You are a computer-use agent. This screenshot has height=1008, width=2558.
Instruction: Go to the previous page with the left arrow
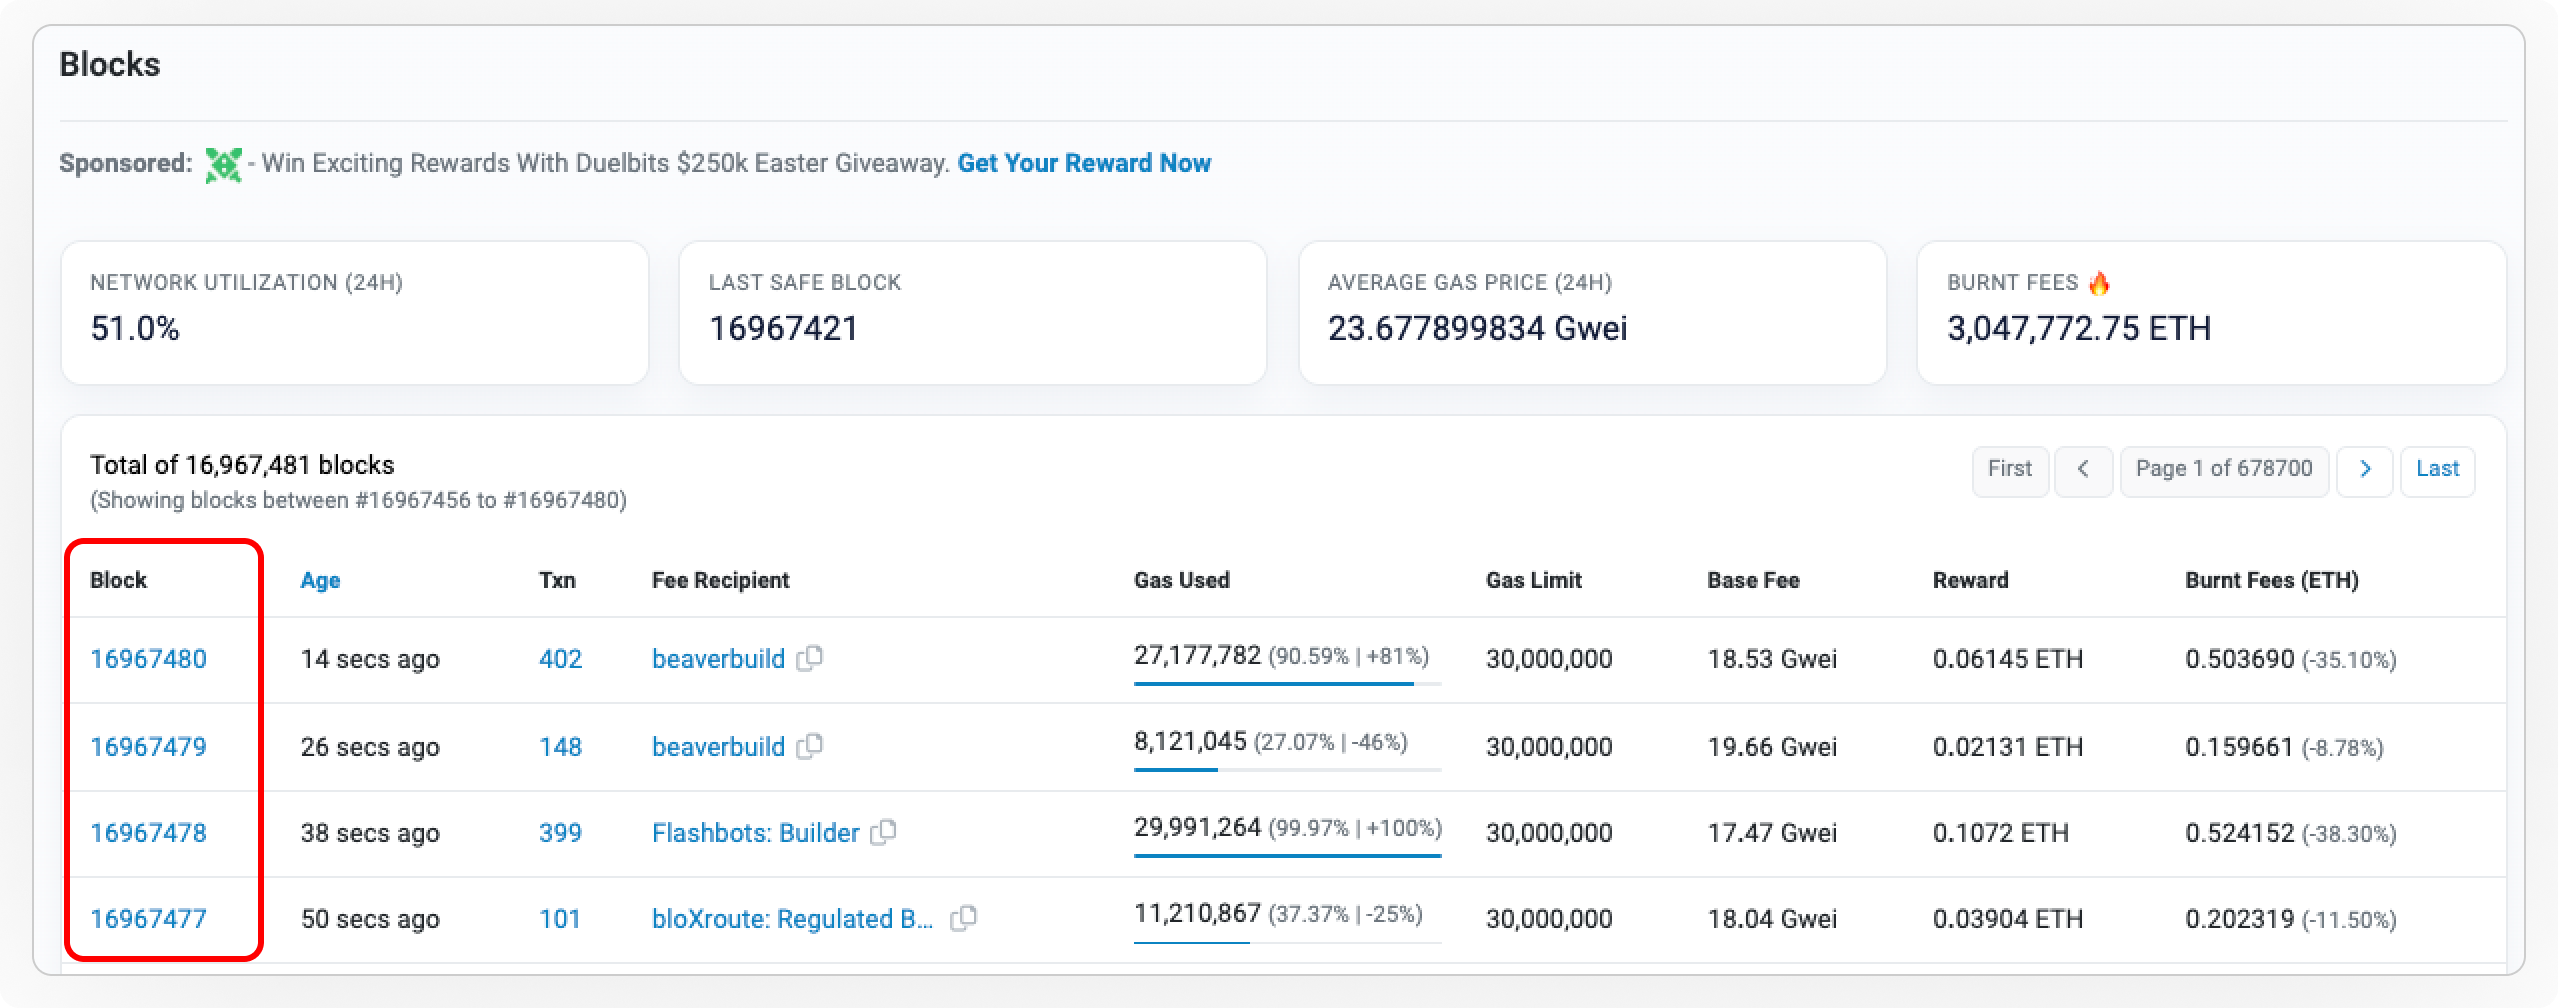click(2085, 470)
